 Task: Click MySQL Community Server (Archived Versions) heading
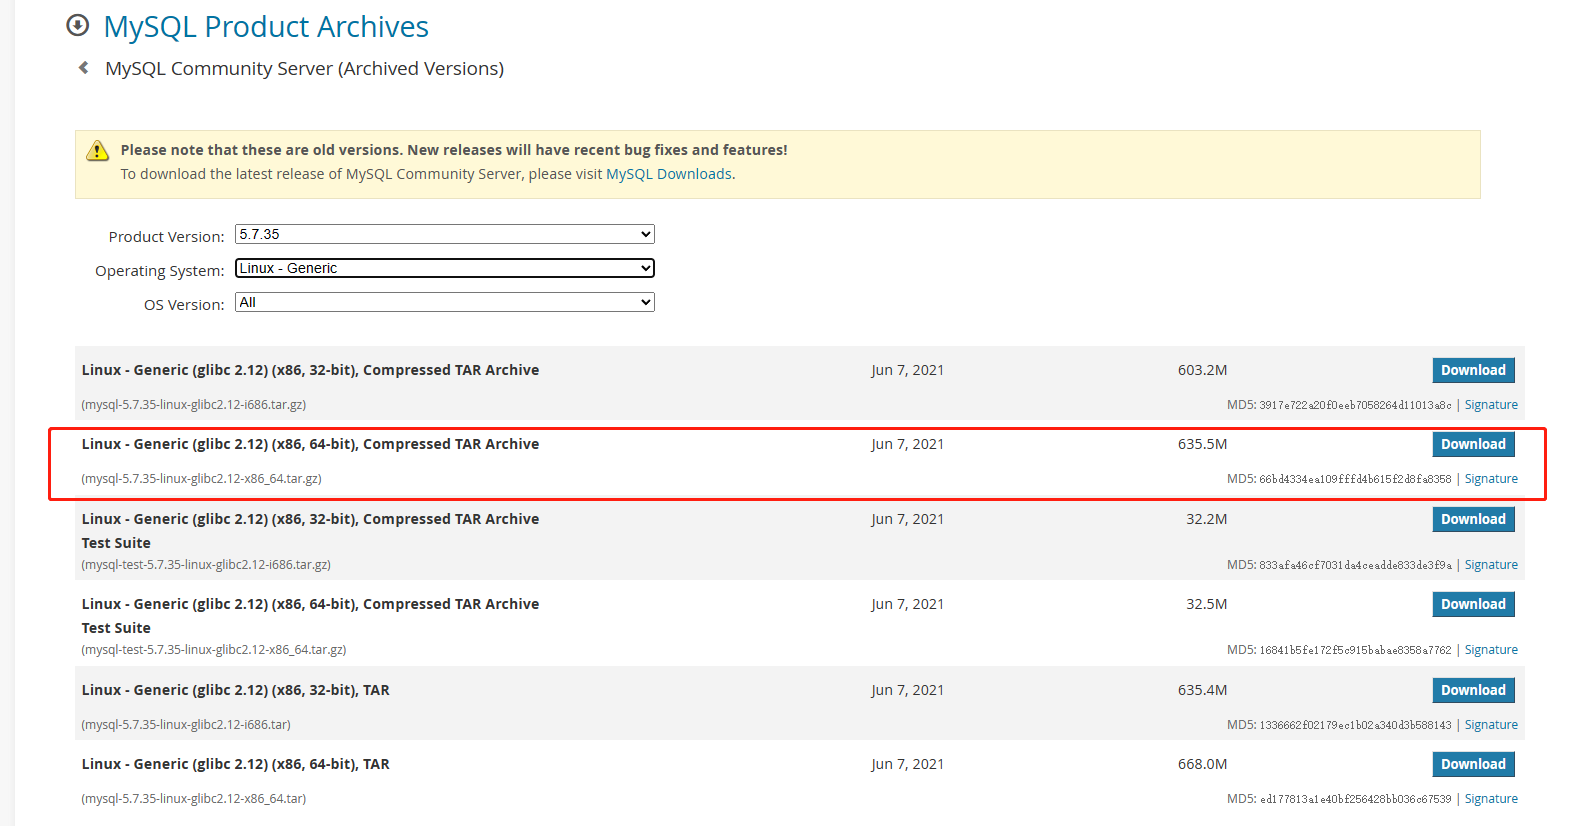(x=305, y=69)
